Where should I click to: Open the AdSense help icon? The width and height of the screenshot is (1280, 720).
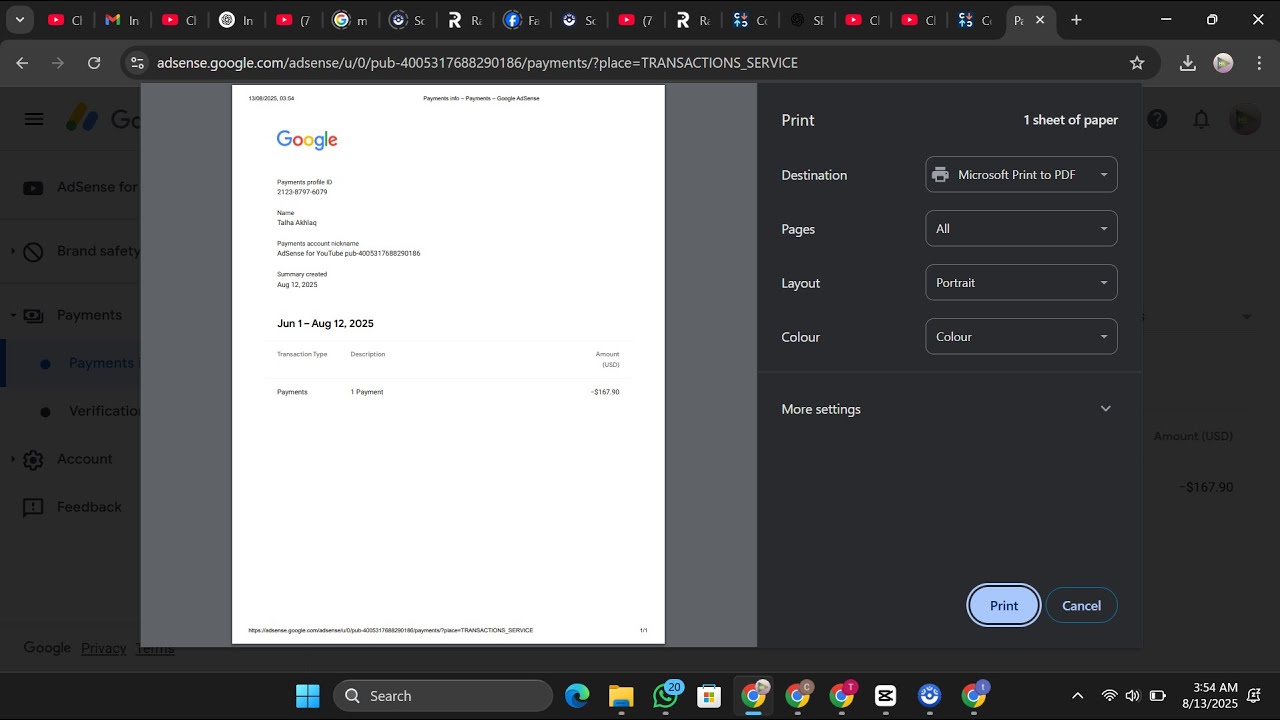(x=1157, y=119)
